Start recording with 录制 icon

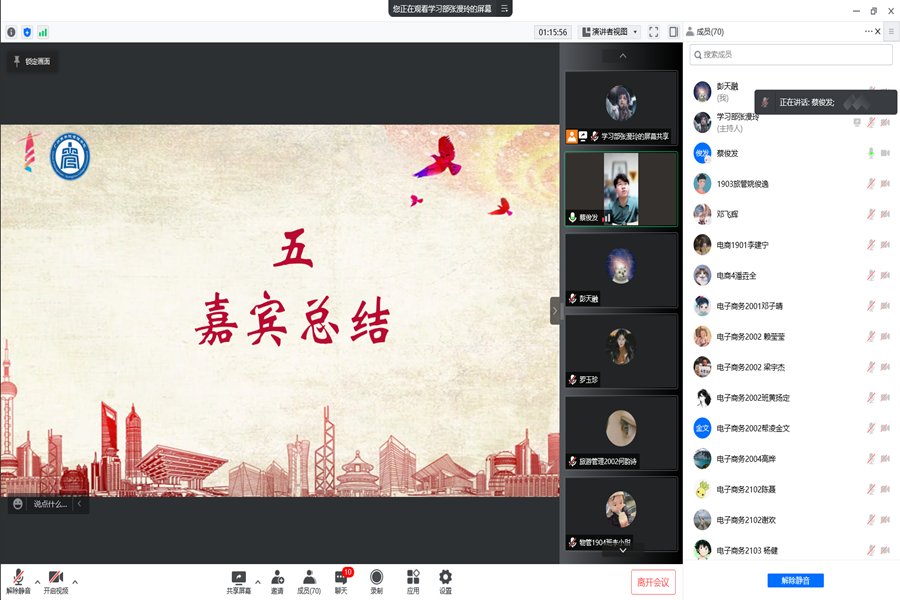376,579
